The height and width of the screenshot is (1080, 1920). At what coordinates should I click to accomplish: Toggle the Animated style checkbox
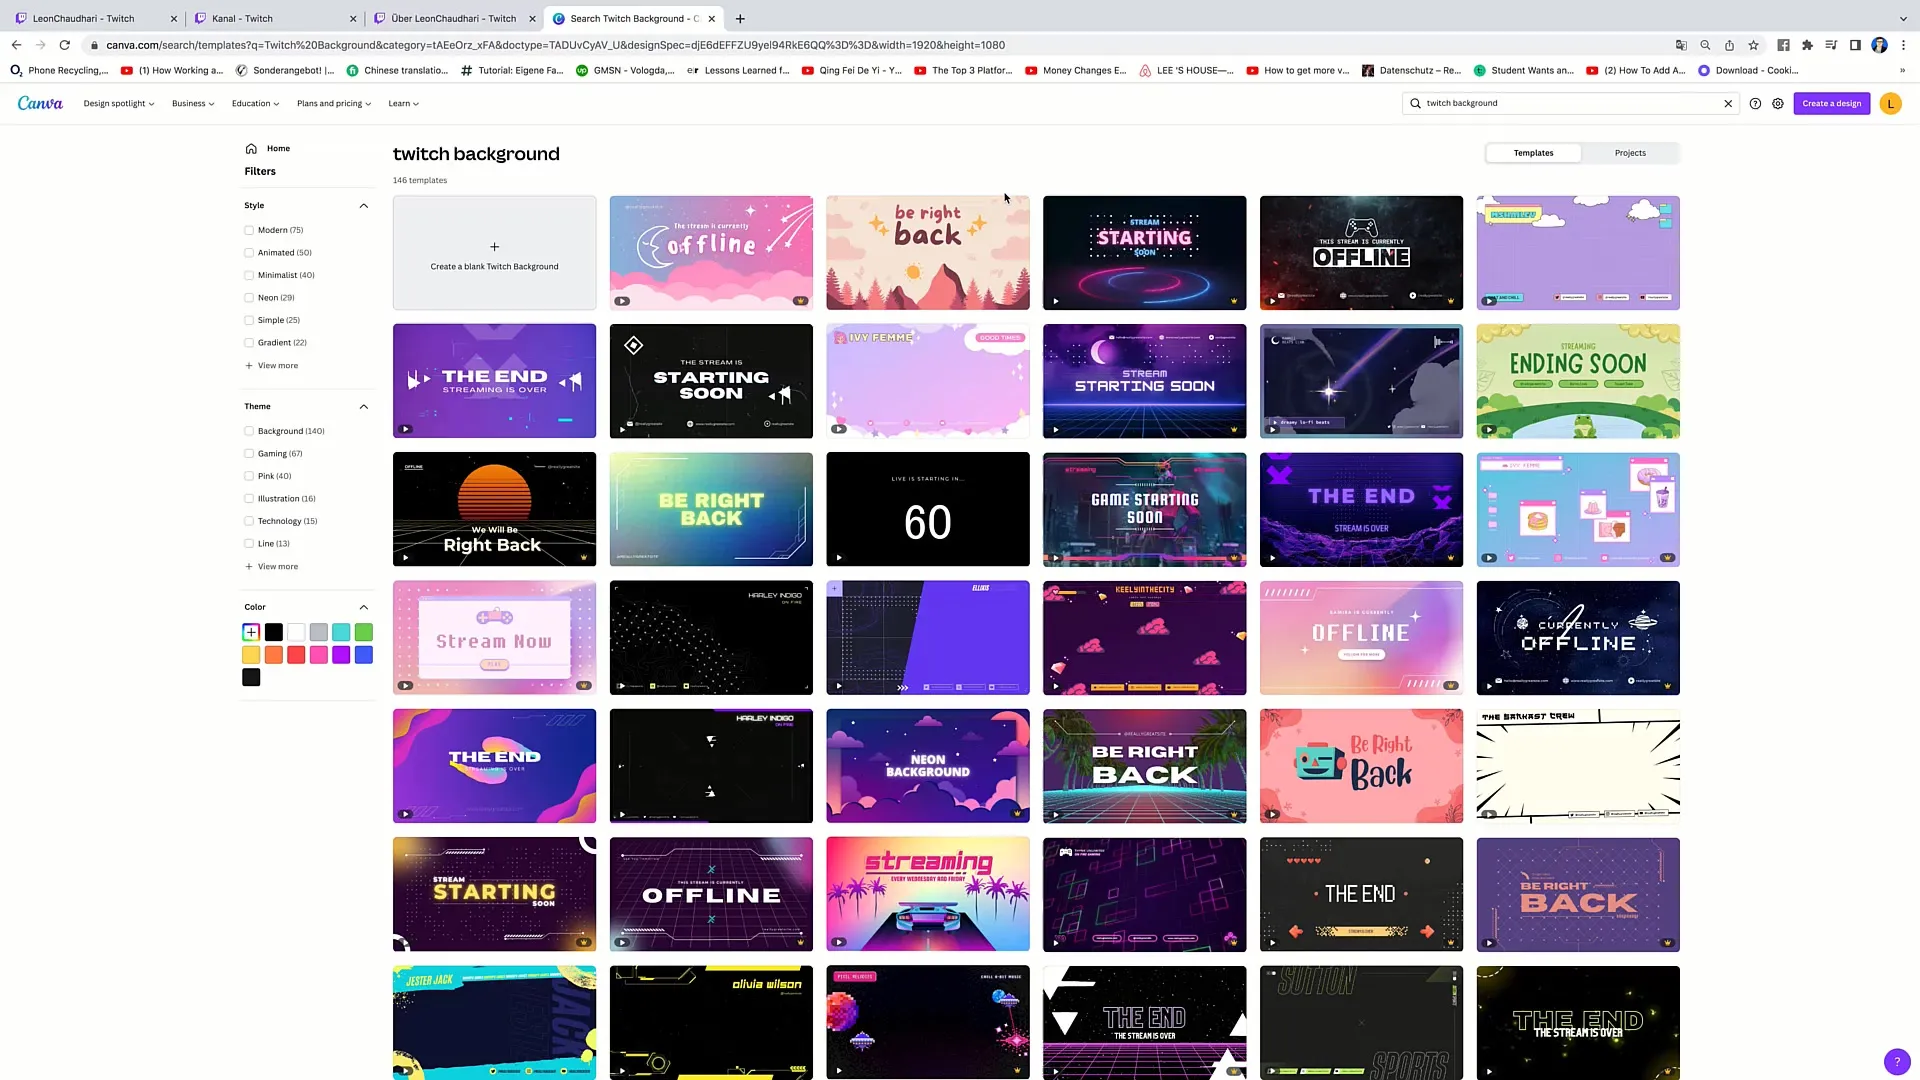coord(249,252)
